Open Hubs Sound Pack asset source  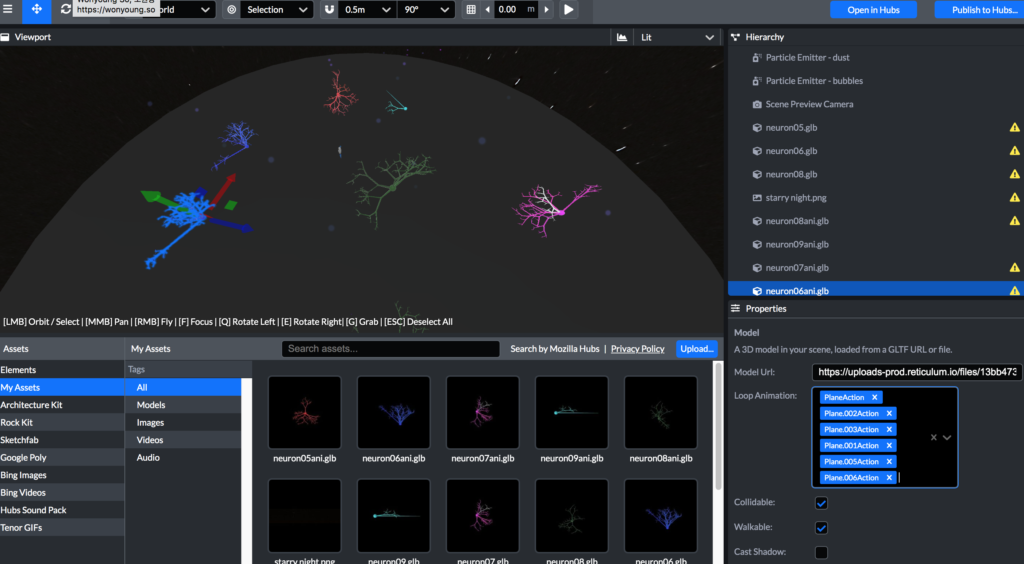62,510
